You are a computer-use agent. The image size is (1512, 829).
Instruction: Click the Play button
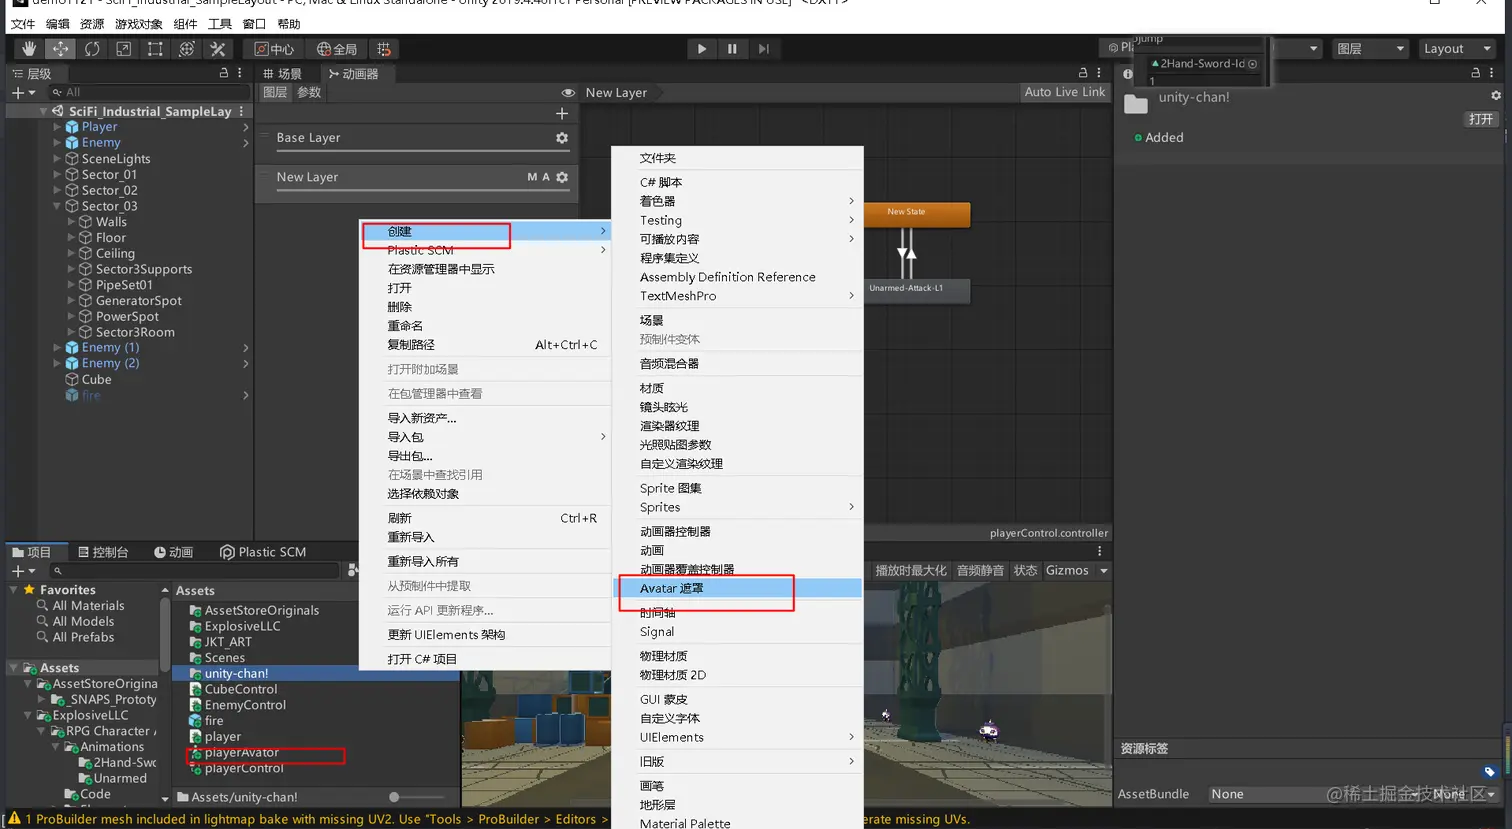[701, 49]
